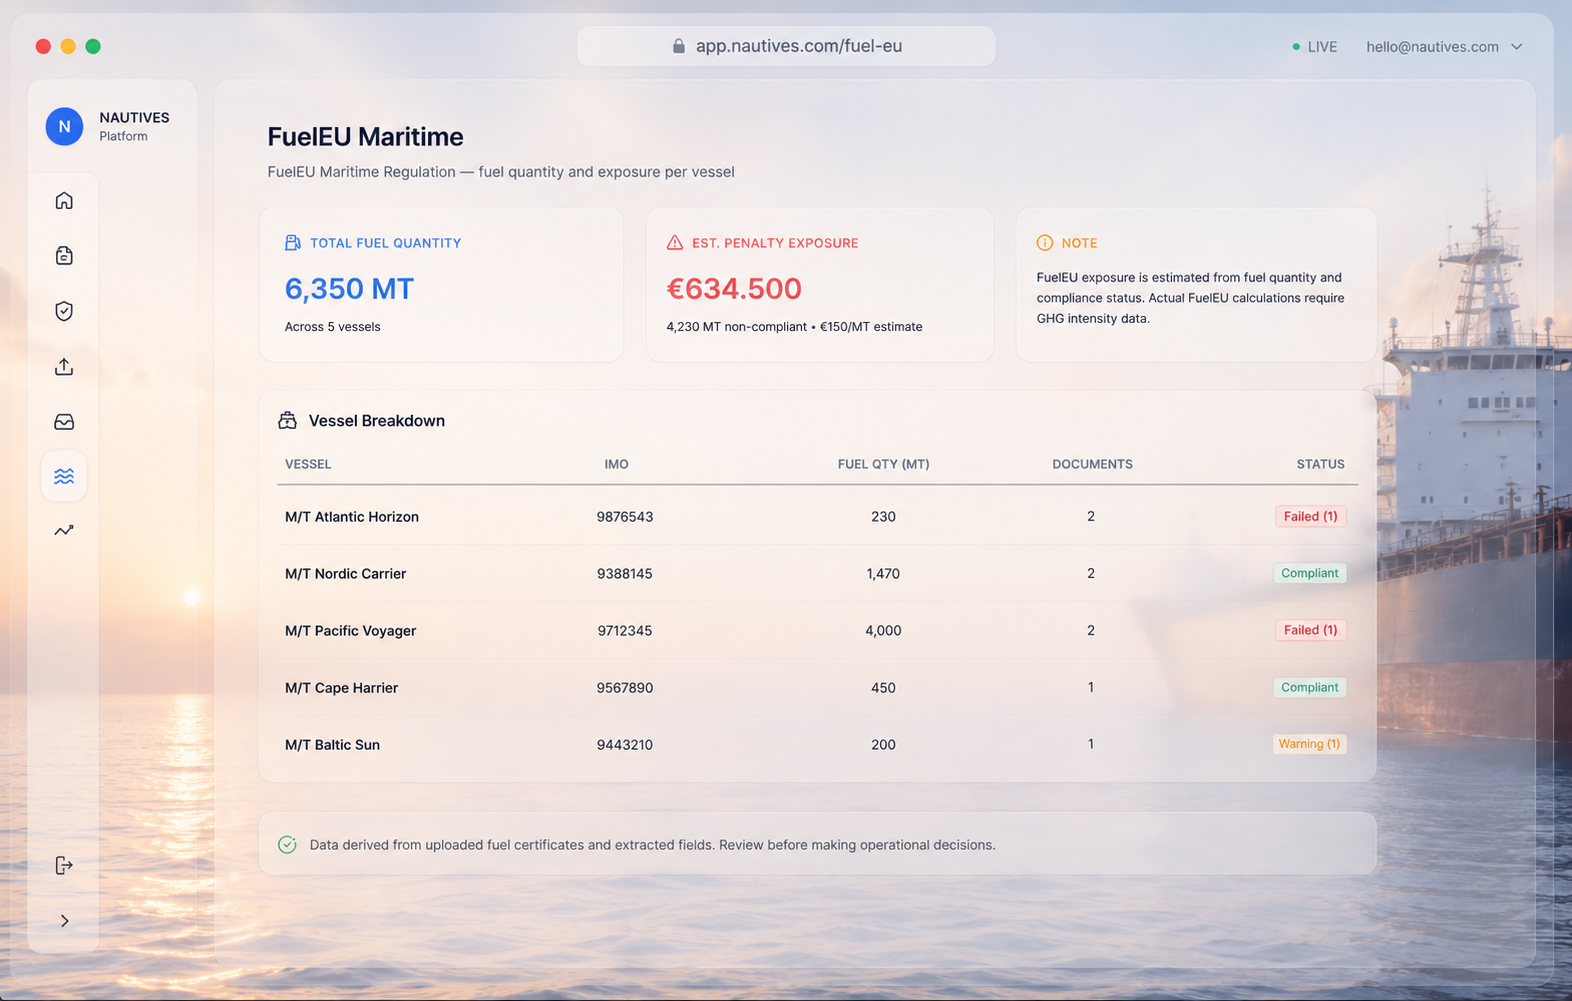Screen dimensions: 1572x1001
Task: Click IMO number 9876543
Action: (x=625, y=517)
